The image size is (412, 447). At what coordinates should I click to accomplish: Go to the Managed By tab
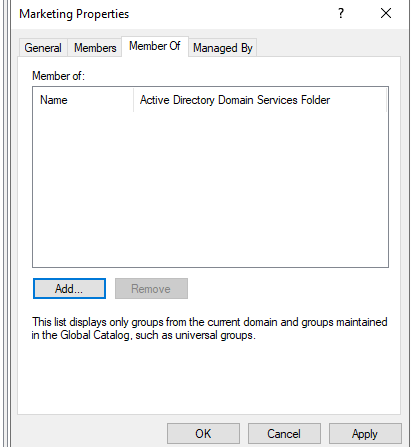(223, 48)
